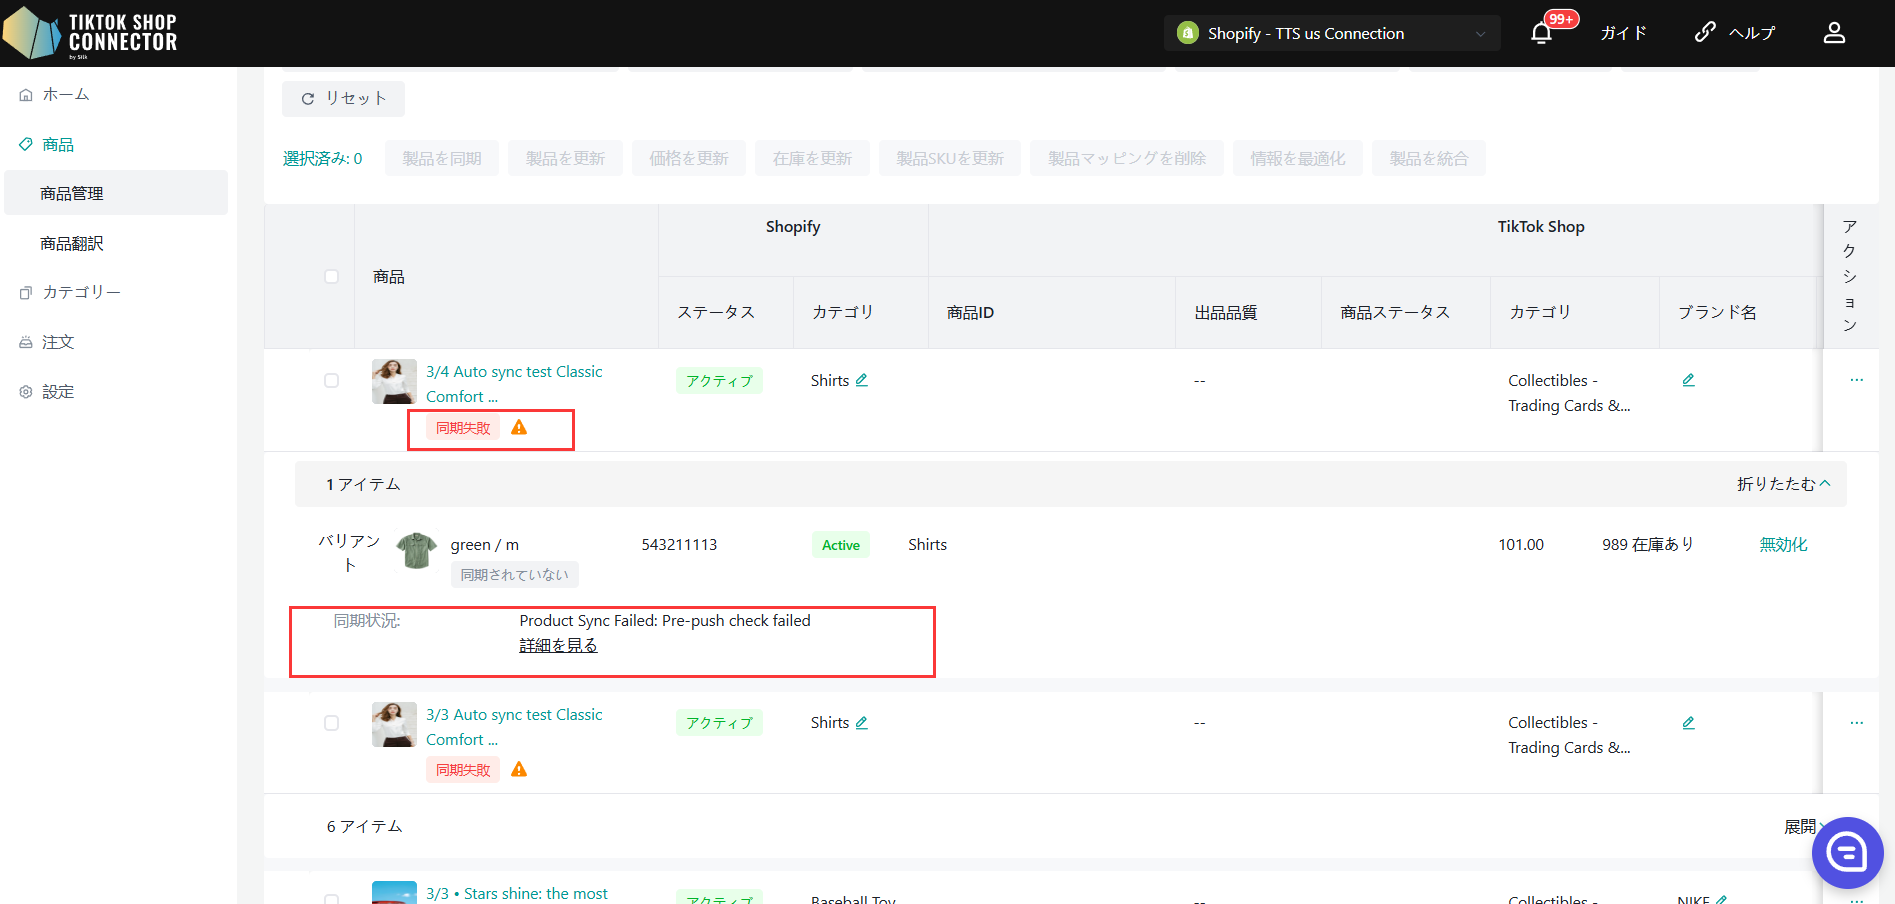Image resolution: width=1895 pixels, height=904 pixels.
Task: Open 3/3 Auto sync test Classic Comfort product link
Action: coord(514,727)
